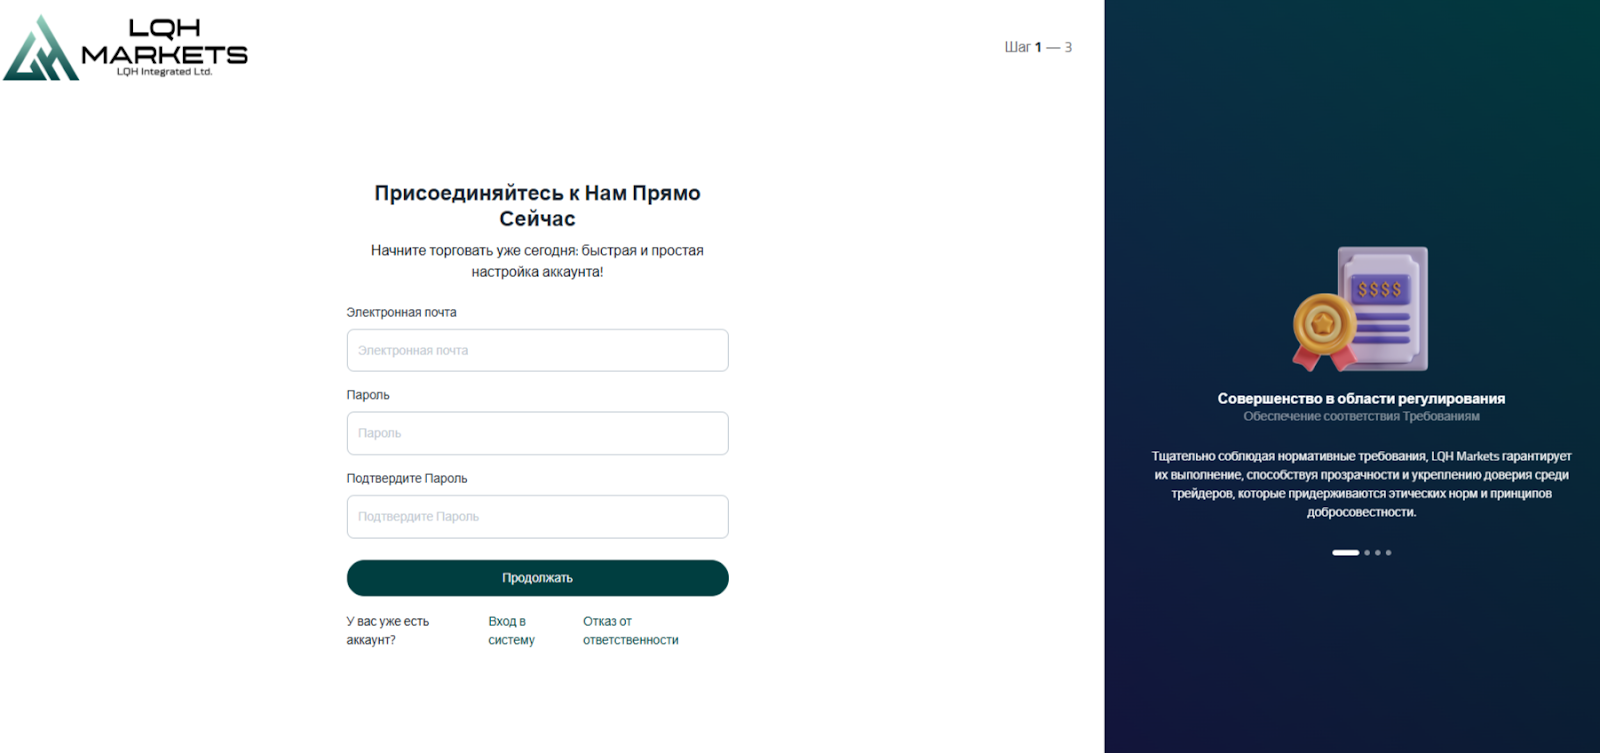Open the Отказ от ответственности disclaimer link
The width and height of the screenshot is (1600, 753).
[630, 631]
